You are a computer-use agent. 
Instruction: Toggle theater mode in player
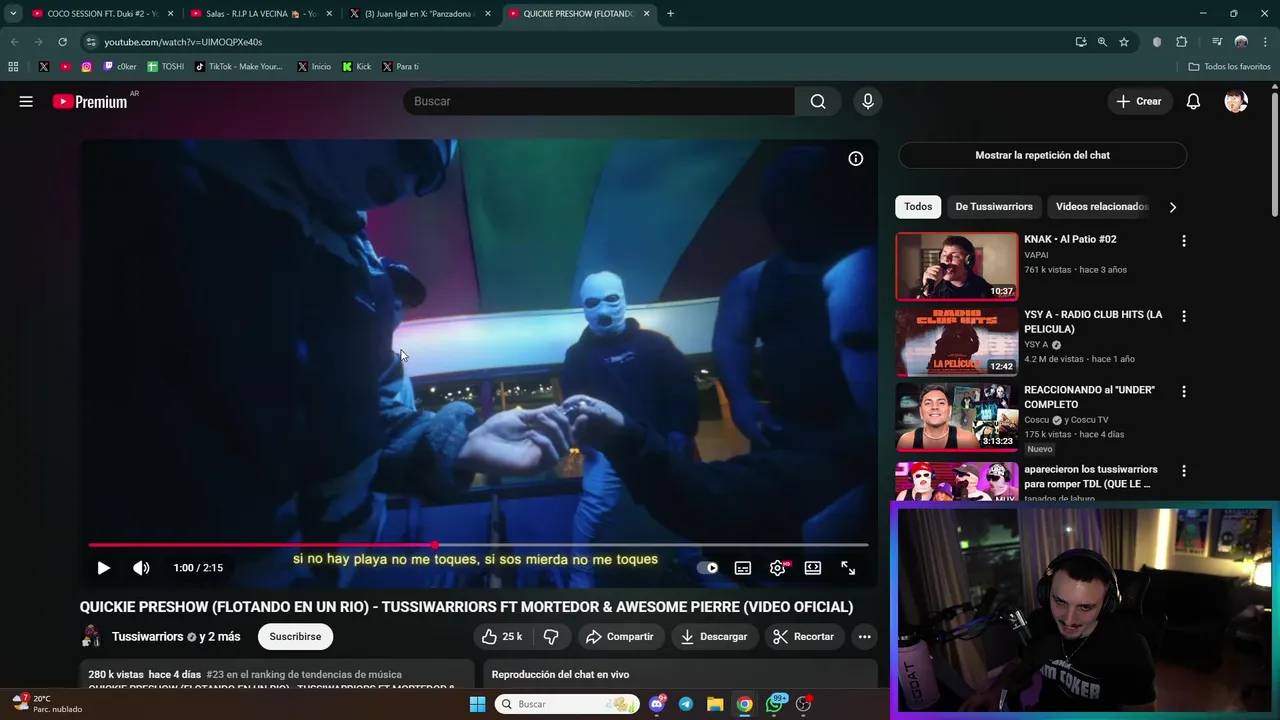pos(813,568)
